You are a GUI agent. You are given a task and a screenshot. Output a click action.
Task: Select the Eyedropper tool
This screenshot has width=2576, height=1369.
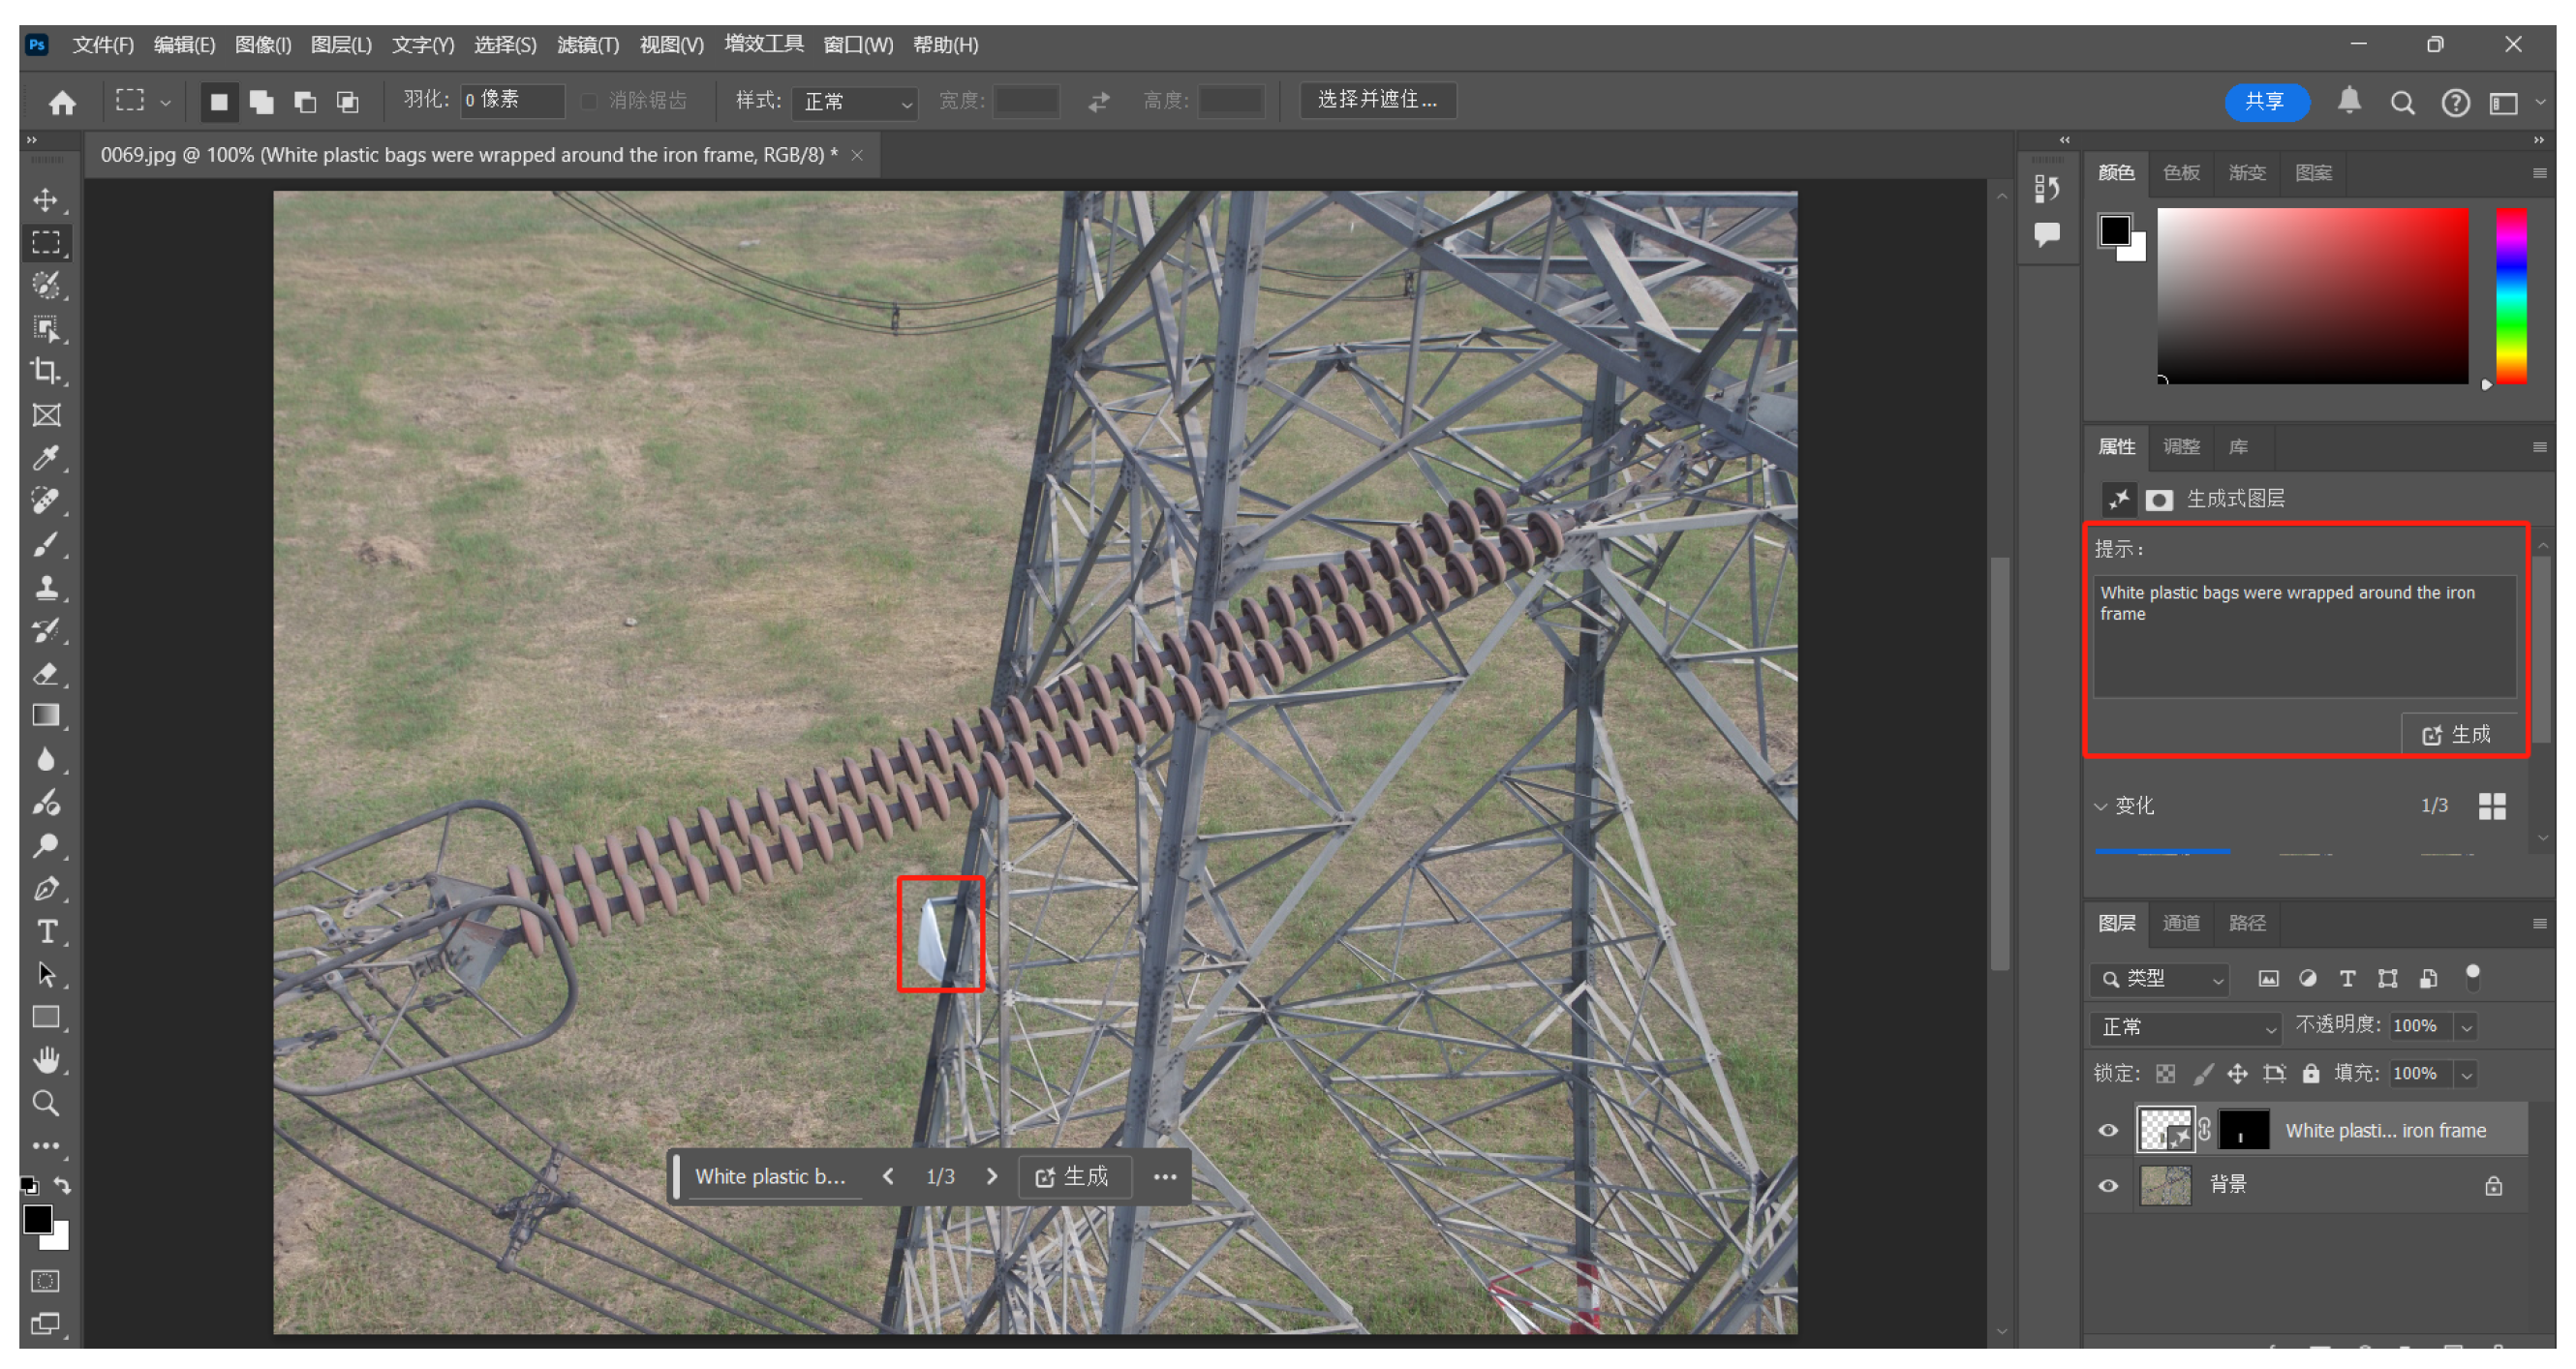point(45,458)
